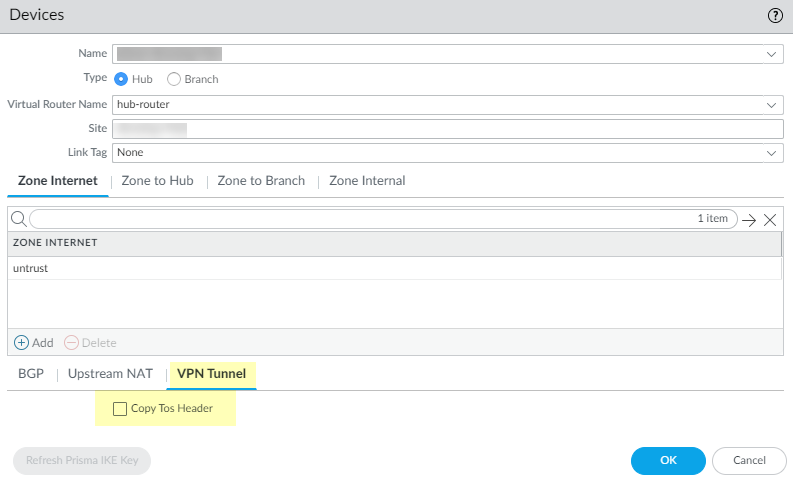This screenshot has width=793, height=487.
Task: Open the Virtual Router Name dropdown
Action: point(771,104)
